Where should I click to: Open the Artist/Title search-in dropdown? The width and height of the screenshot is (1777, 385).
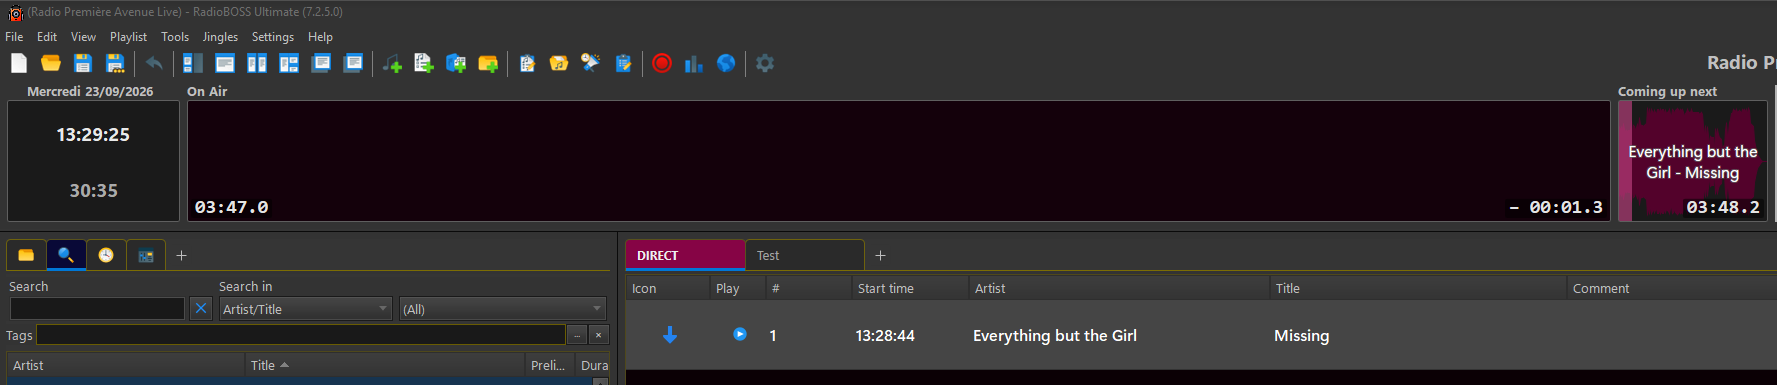point(305,309)
